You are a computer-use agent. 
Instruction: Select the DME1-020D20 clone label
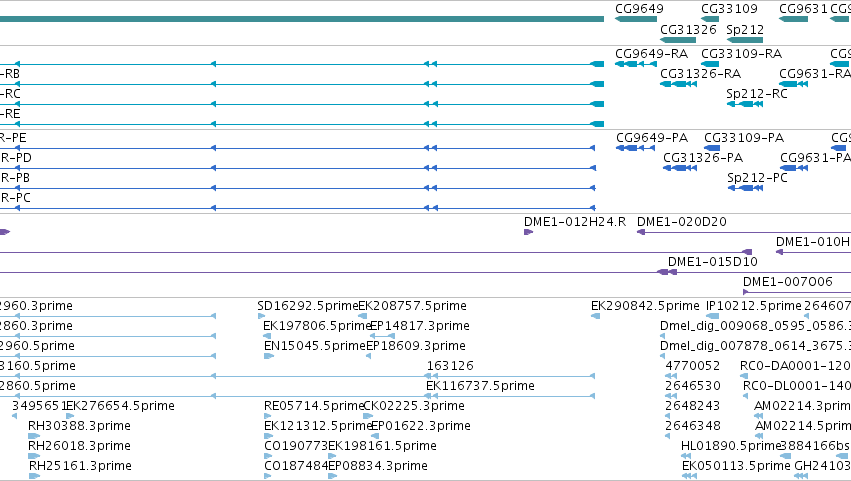point(681,222)
